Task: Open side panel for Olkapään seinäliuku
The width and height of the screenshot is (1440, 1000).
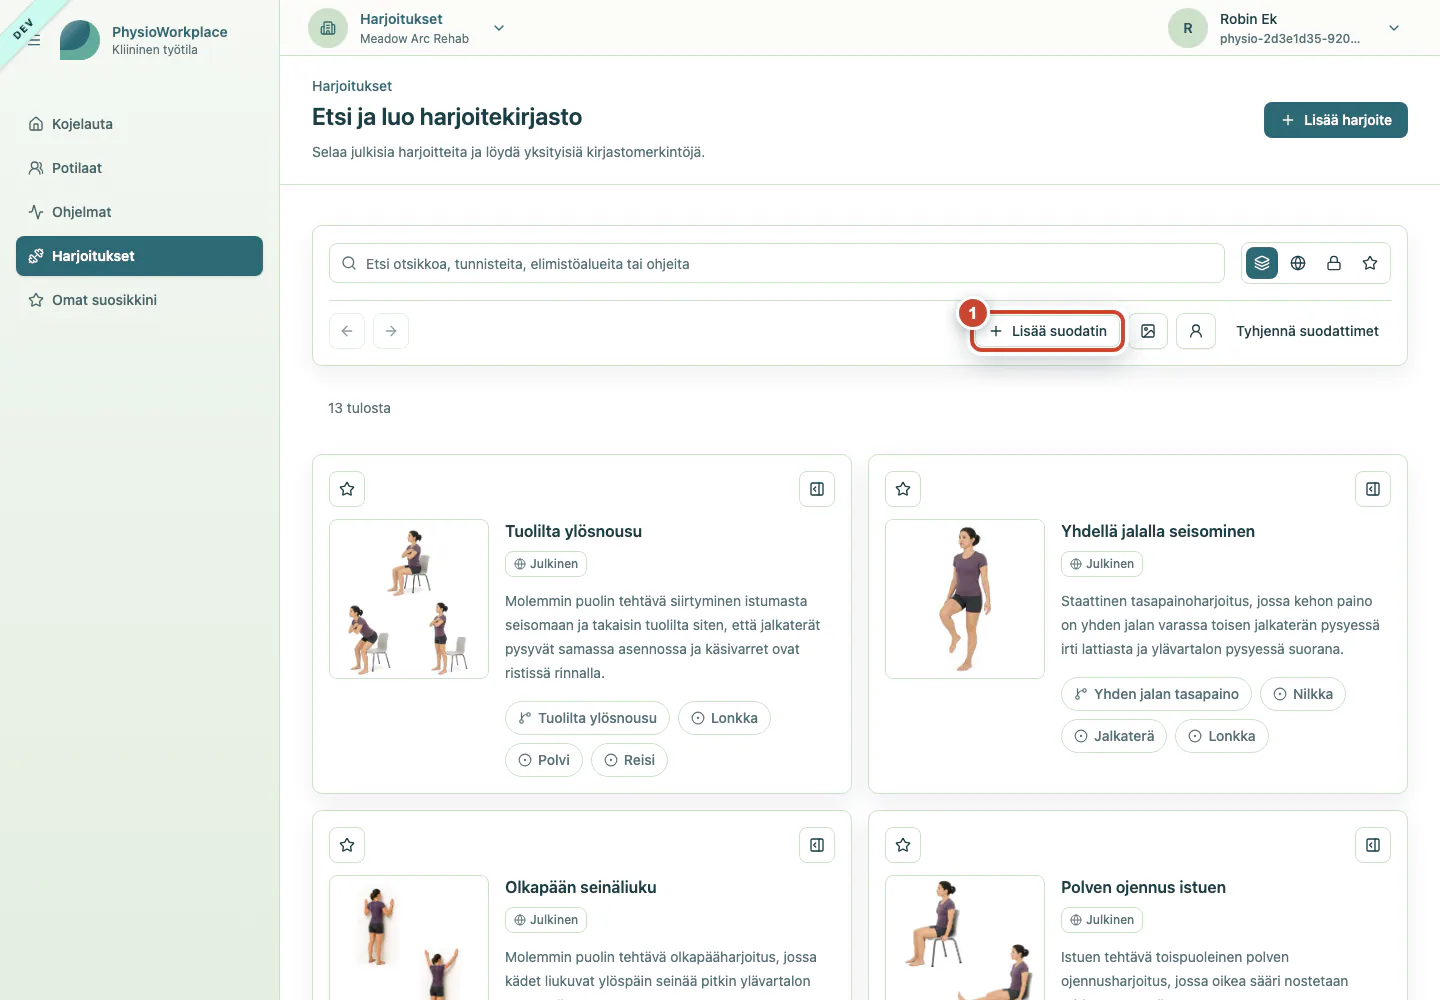Action: [817, 845]
